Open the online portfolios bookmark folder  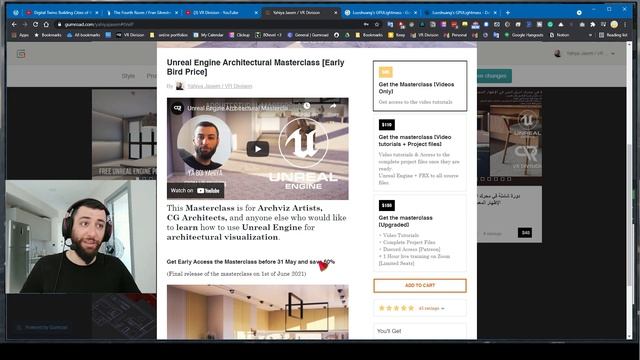(169, 35)
